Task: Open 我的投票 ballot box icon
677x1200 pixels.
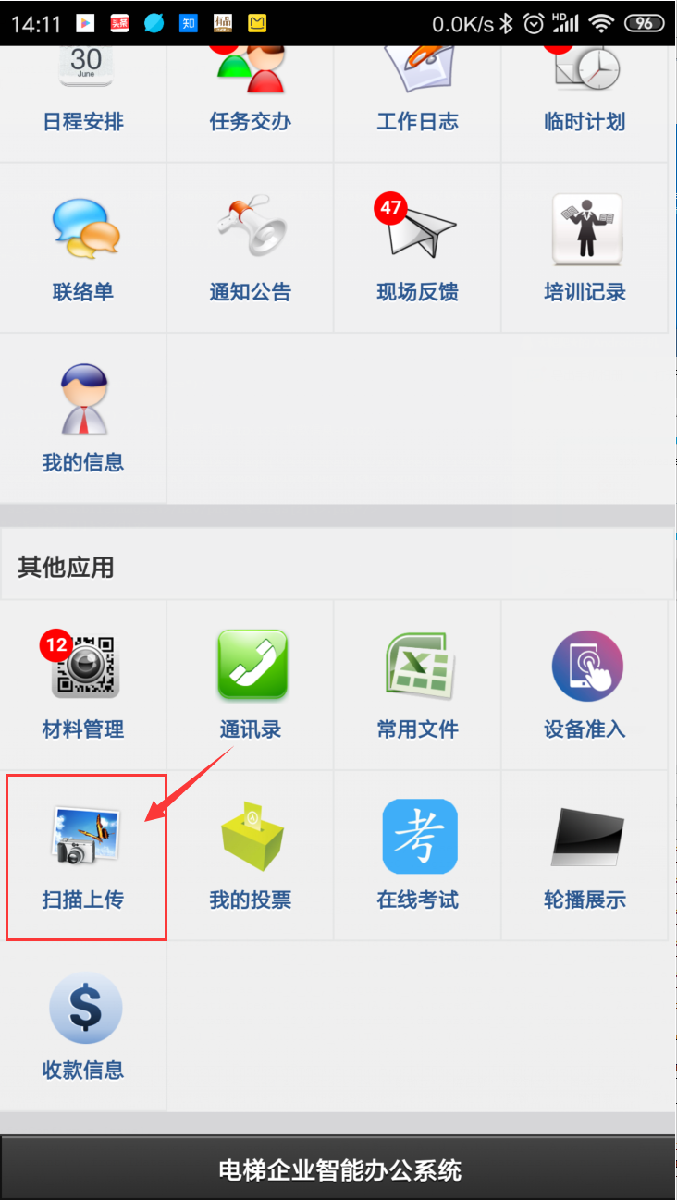Action: tap(252, 837)
